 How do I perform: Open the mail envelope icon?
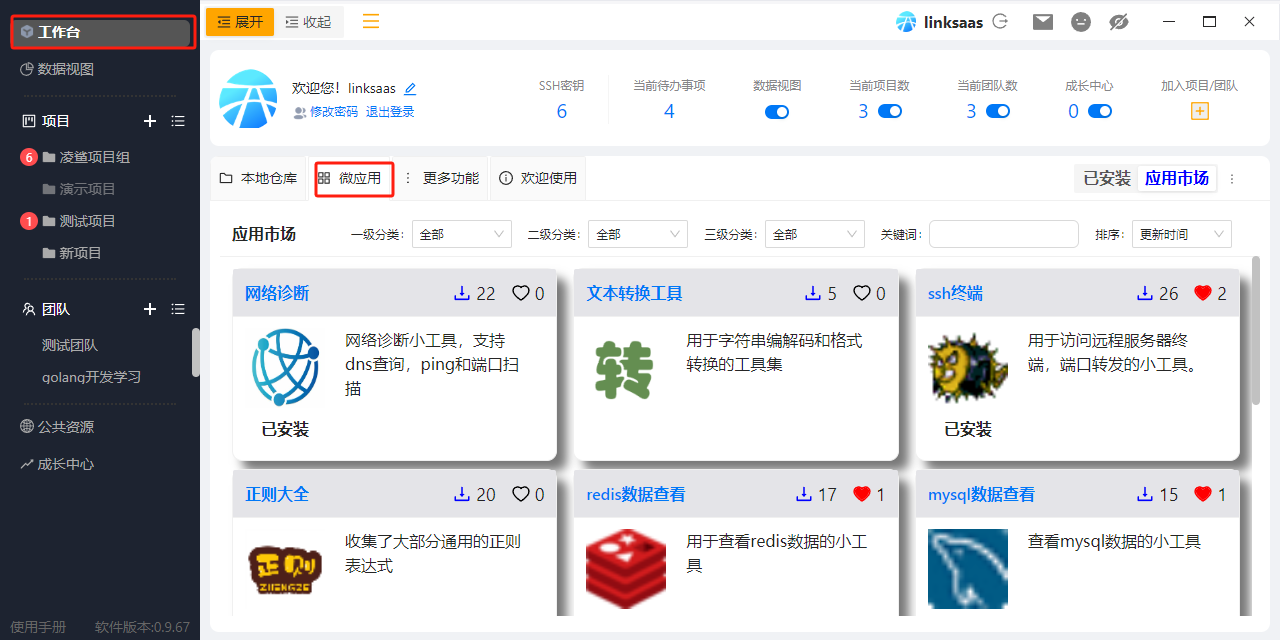point(1043,21)
